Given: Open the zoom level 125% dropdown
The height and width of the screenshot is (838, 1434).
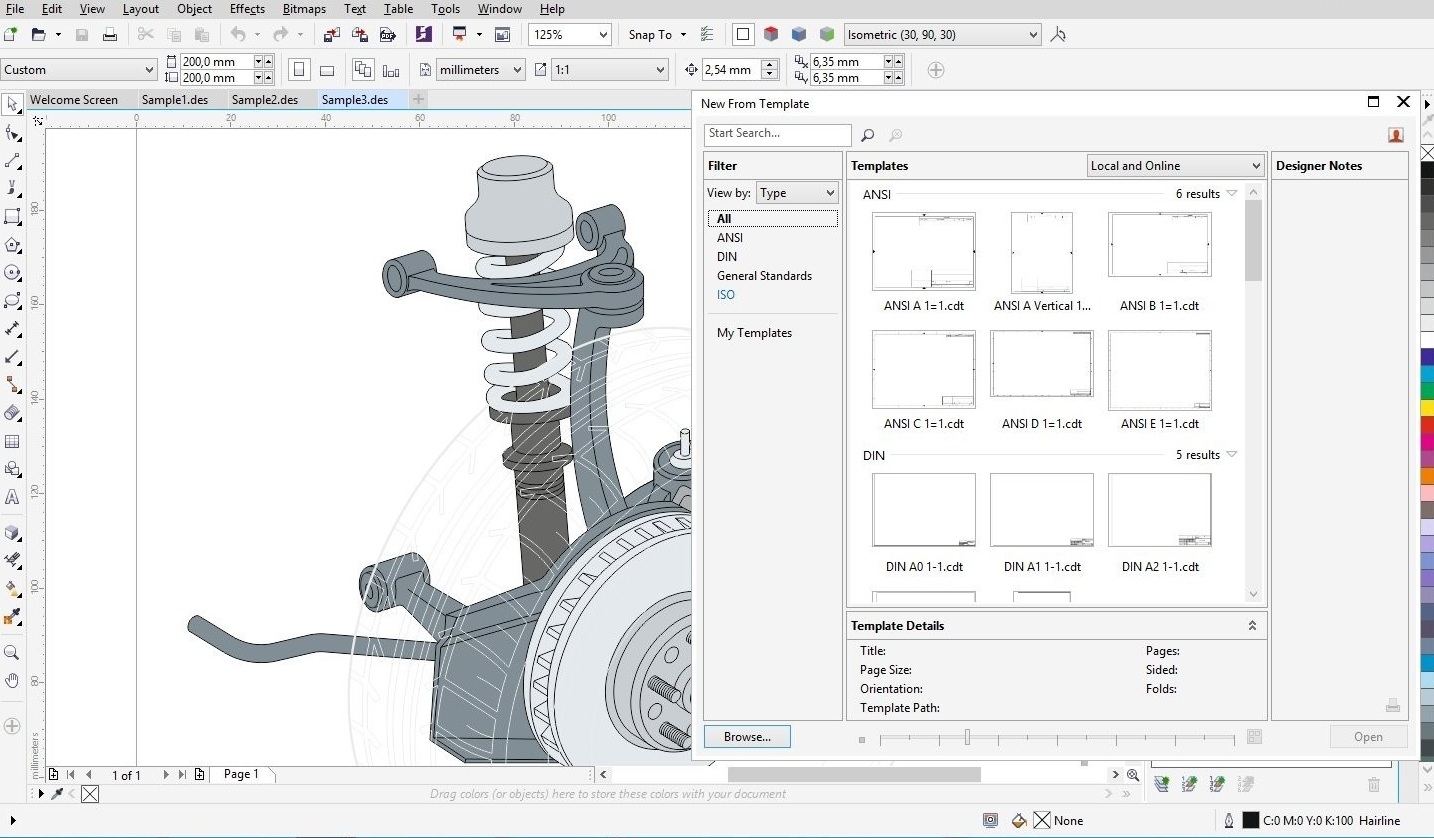Looking at the screenshot, I should click(603, 34).
